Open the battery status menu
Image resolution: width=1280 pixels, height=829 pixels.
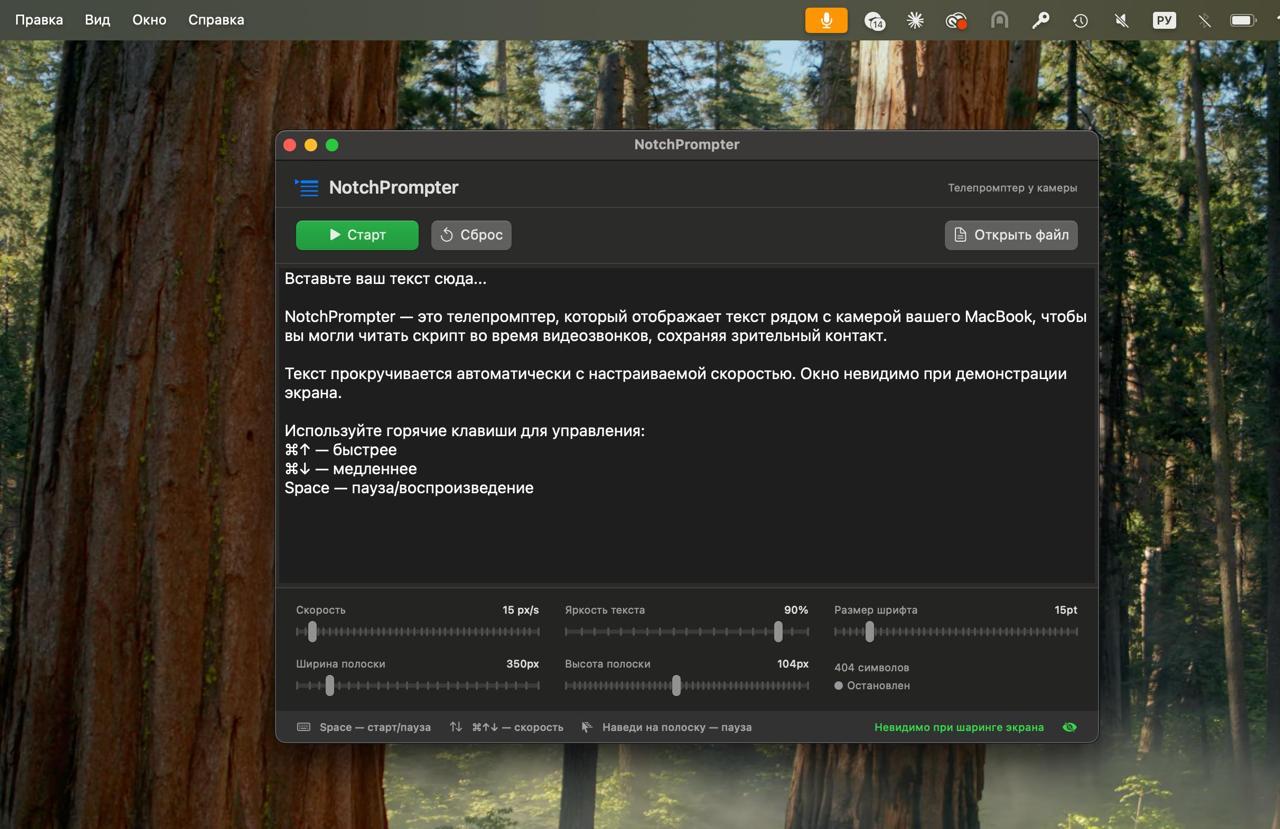point(1243,20)
